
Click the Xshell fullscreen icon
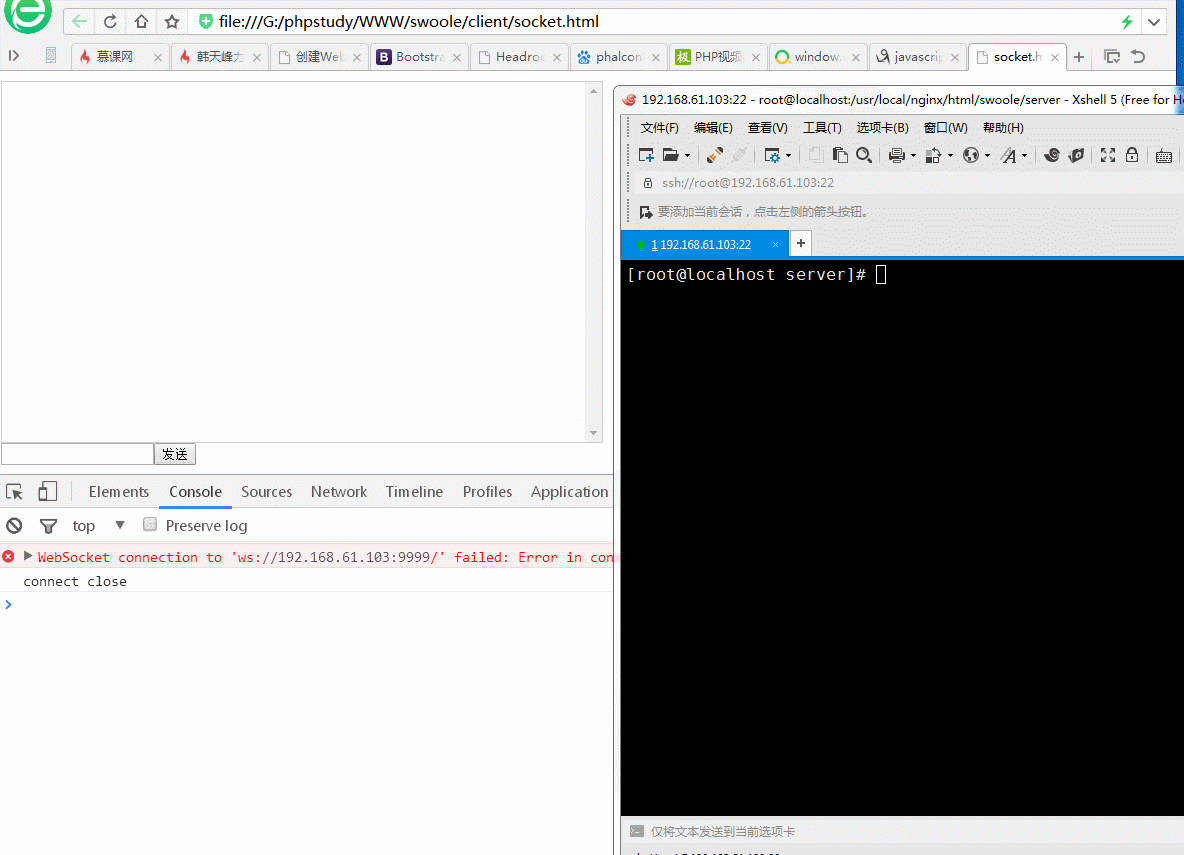pos(1107,155)
